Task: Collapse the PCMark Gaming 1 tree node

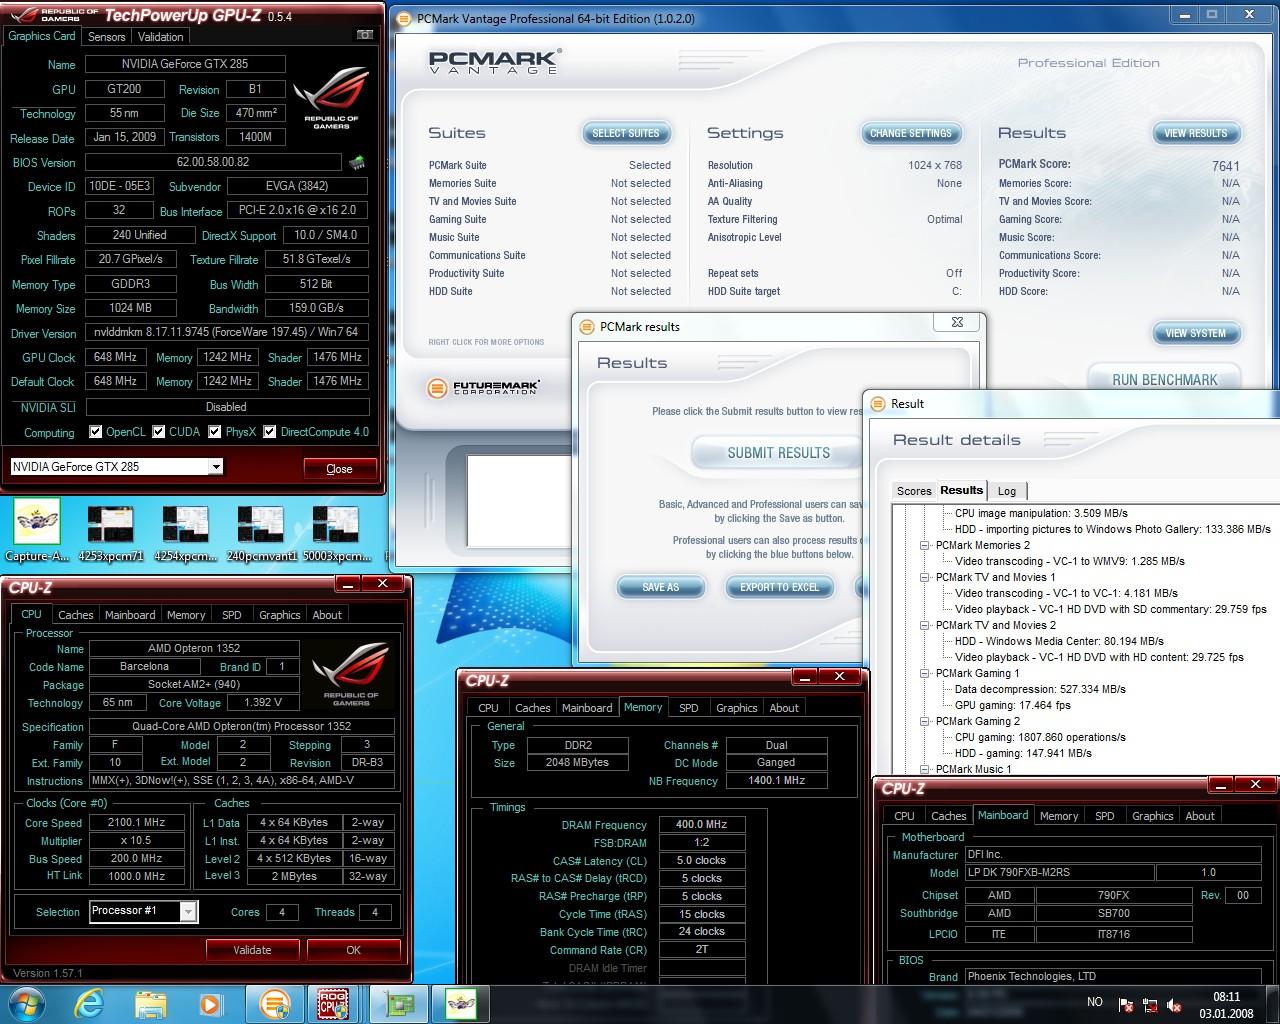Action: tap(925, 673)
